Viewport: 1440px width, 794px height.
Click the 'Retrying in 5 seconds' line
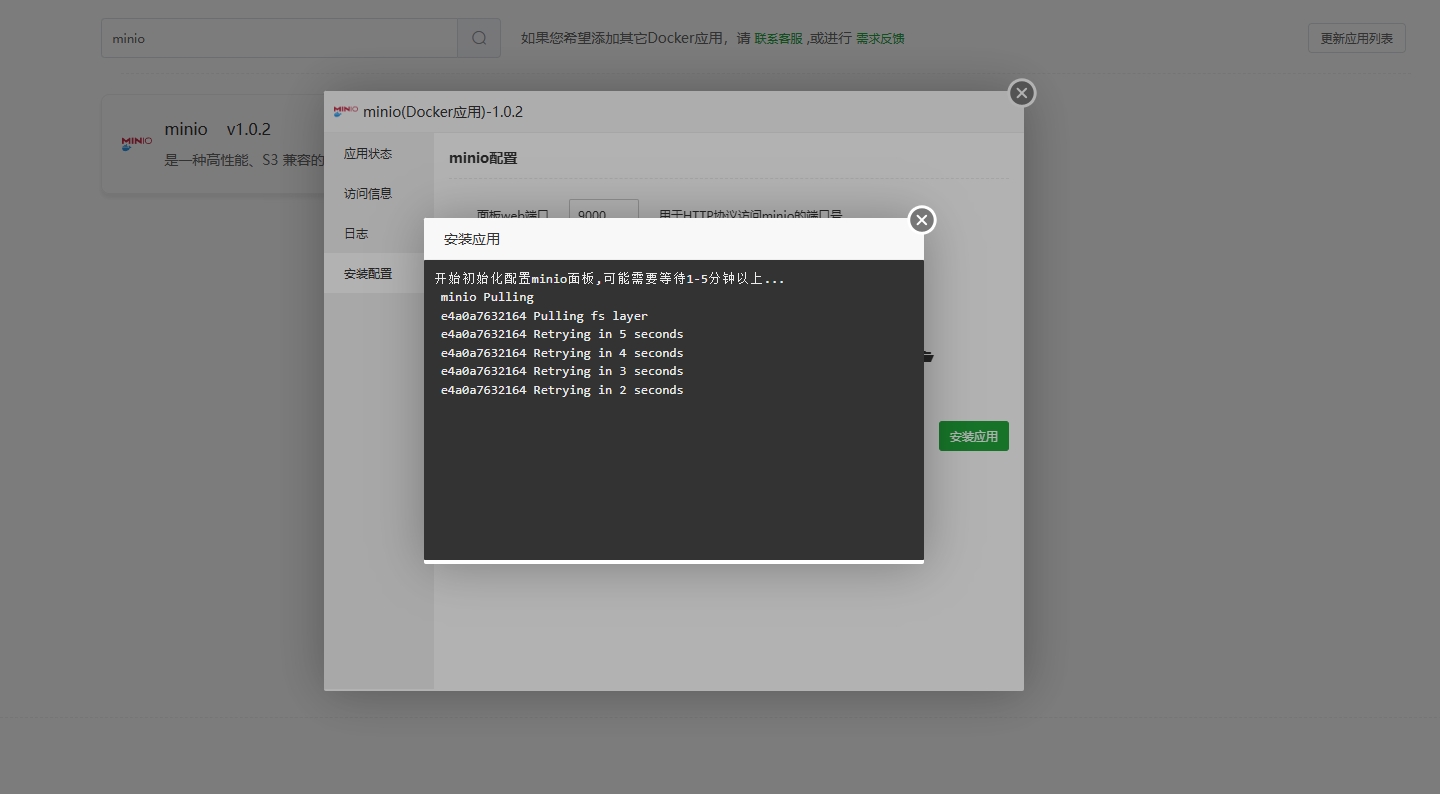(x=562, y=334)
